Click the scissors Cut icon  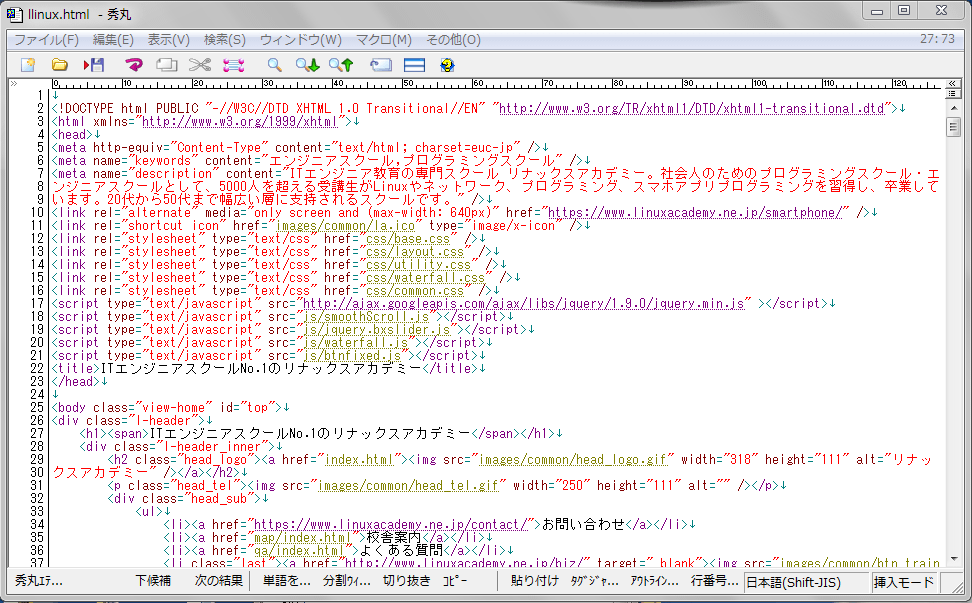coord(200,65)
